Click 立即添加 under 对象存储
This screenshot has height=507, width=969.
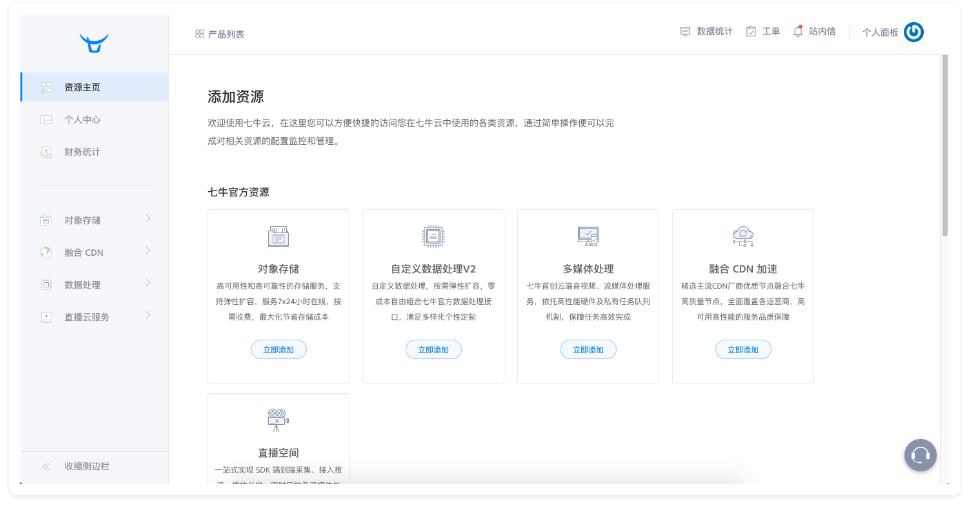click(x=279, y=349)
